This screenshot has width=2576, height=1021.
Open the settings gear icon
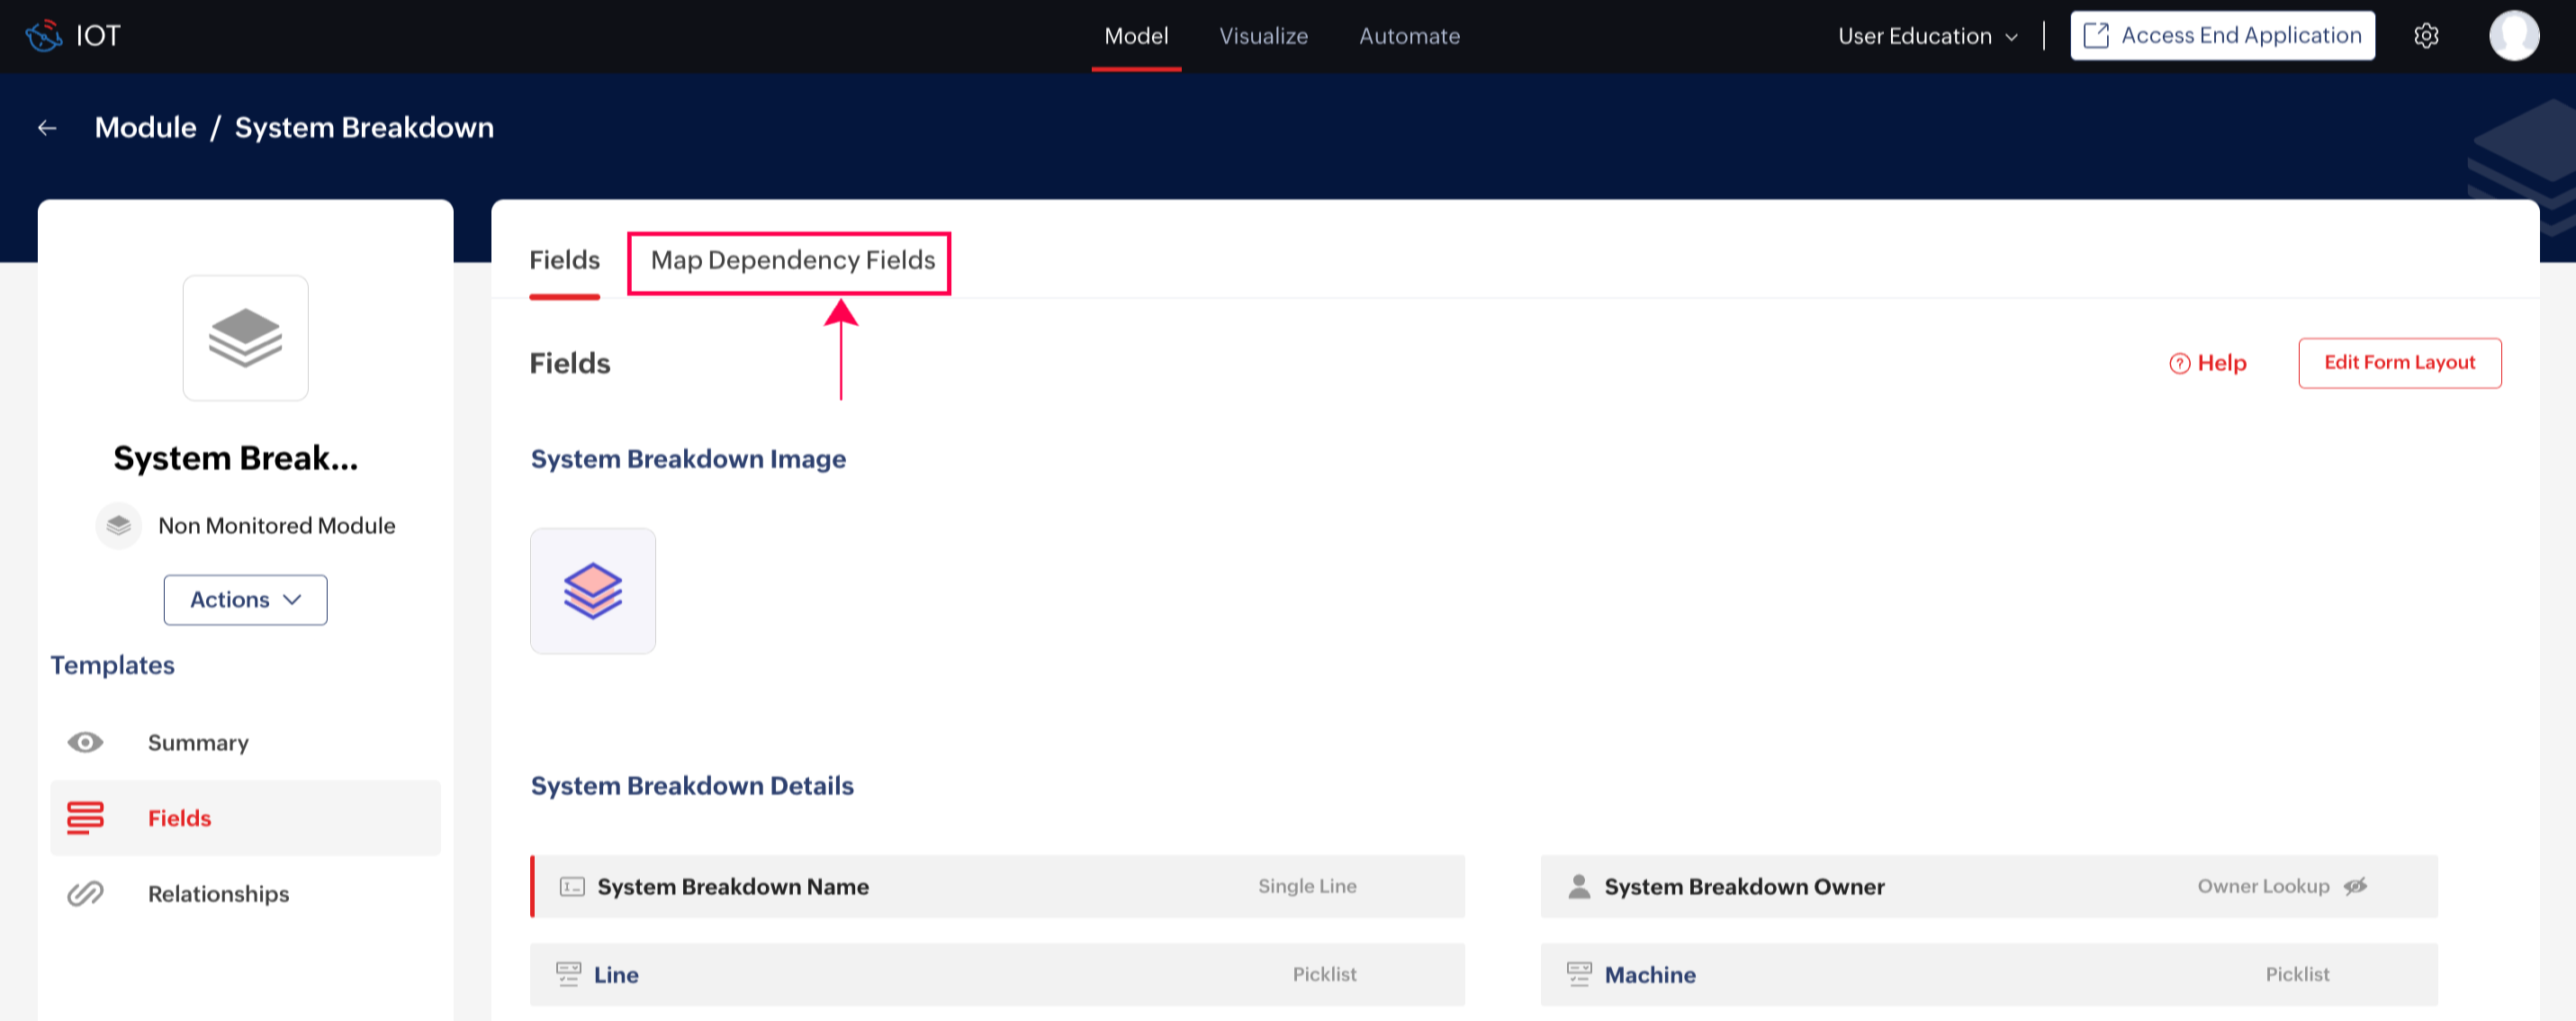[x=2426, y=36]
